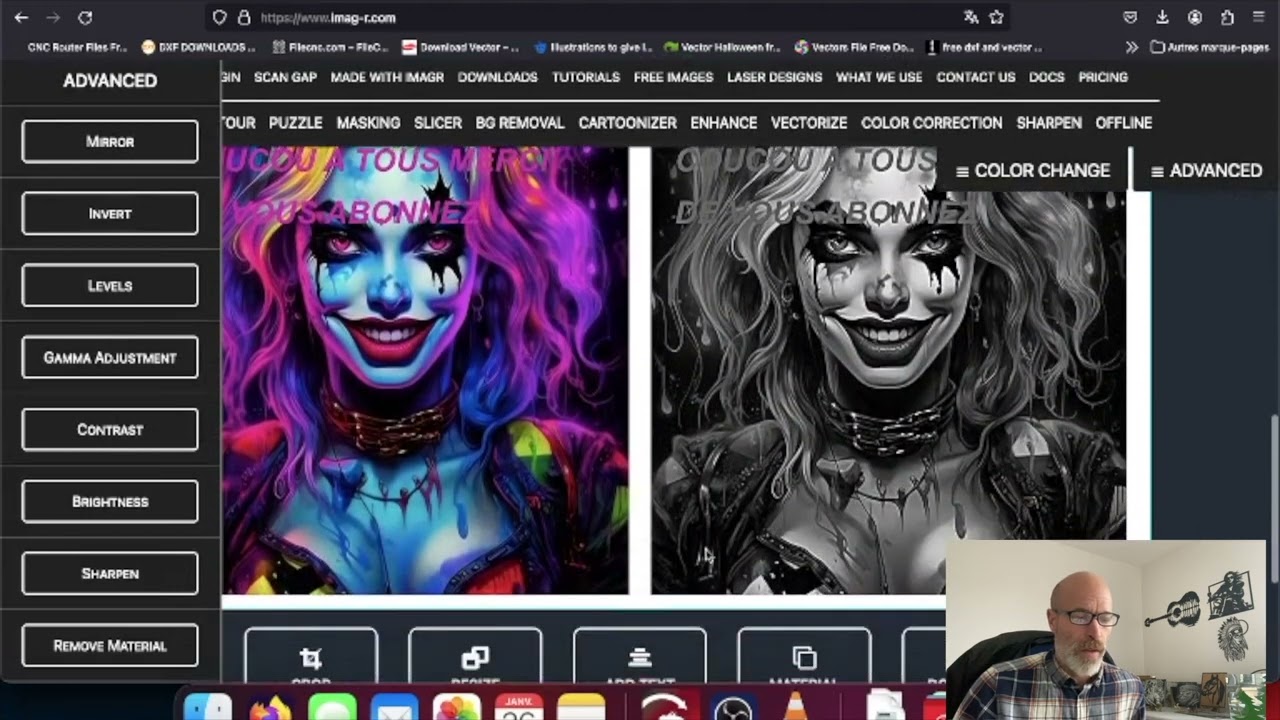Click the padlock site security icon
Image resolution: width=1280 pixels, height=720 pixels.
click(x=244, y=17)
